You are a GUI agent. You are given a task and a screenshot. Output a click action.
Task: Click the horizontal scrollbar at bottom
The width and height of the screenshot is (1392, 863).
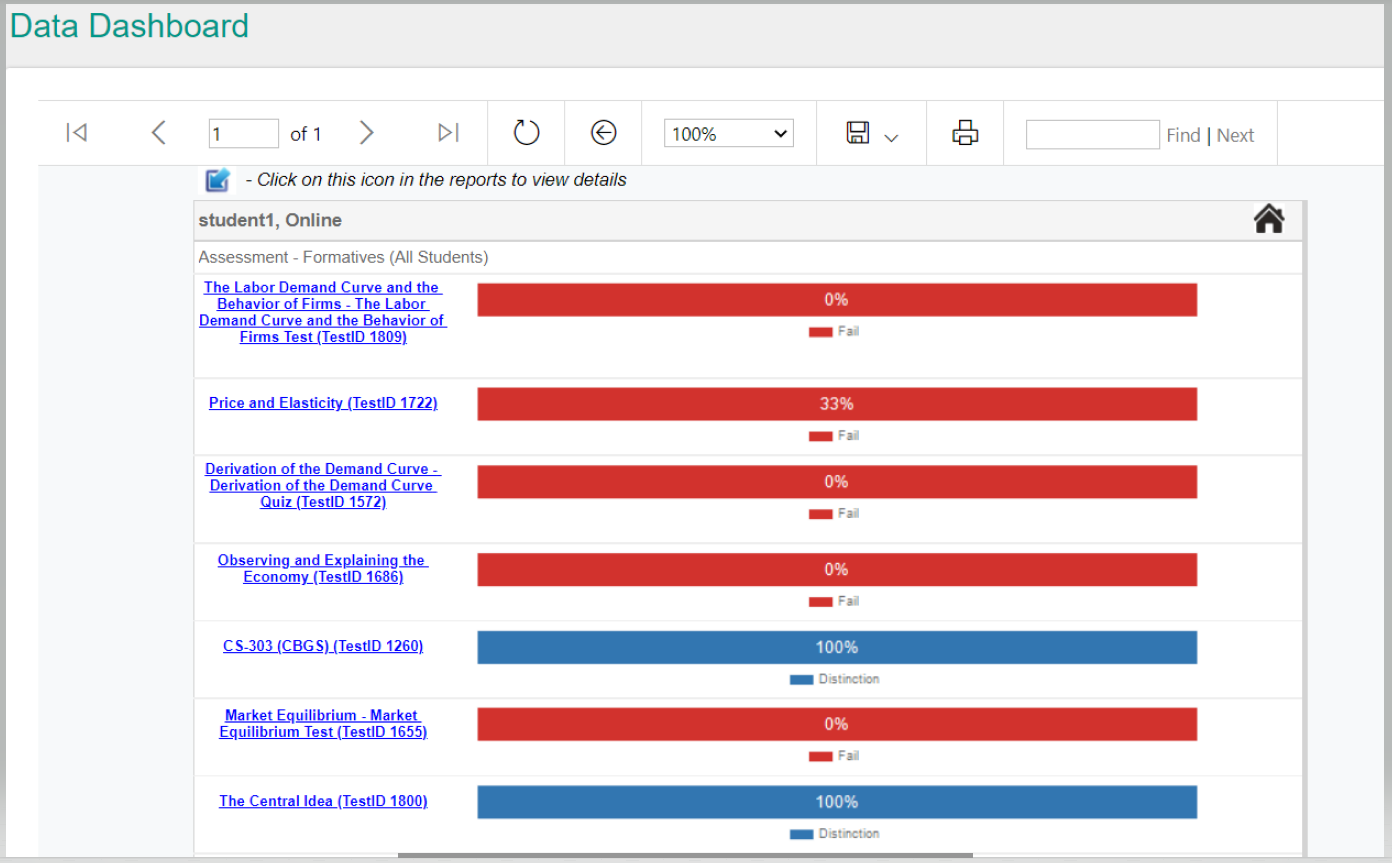(685, 856)
